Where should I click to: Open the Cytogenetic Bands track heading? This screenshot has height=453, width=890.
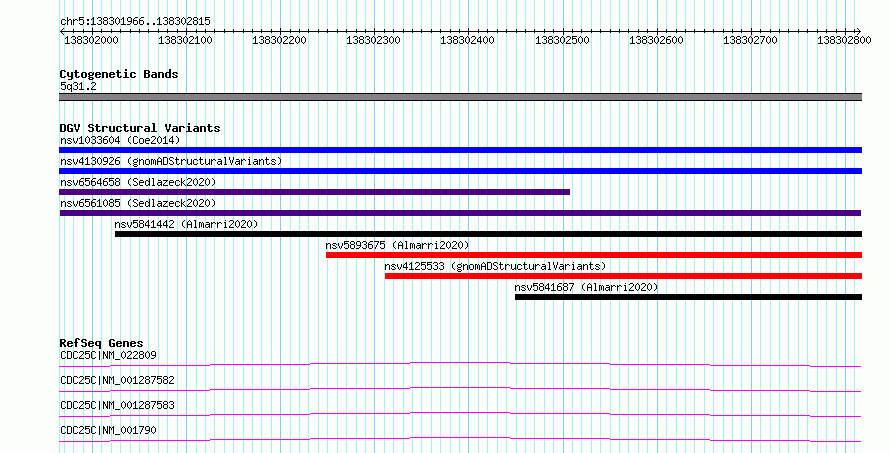pos(119,74)
